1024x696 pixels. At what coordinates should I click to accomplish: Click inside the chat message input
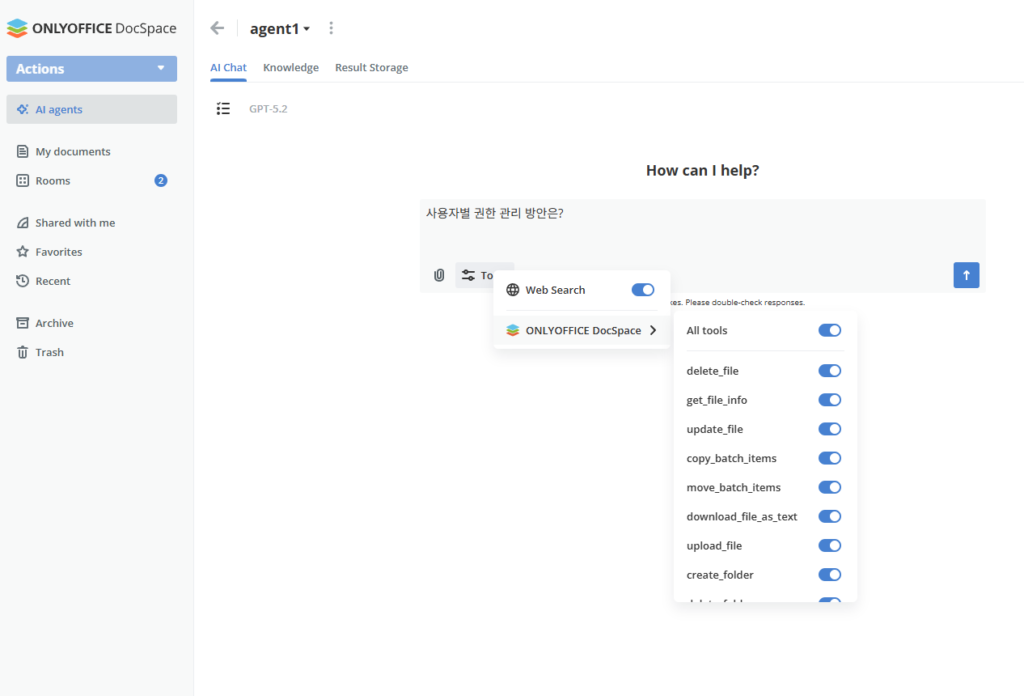[x=702, y=229]
